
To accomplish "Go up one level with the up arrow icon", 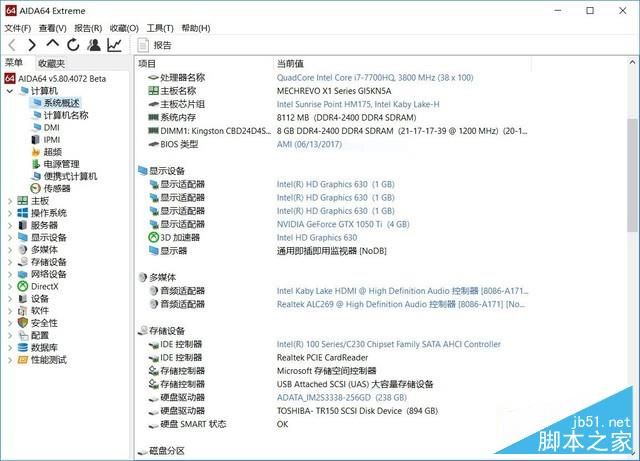I will (x=52, y=43).
